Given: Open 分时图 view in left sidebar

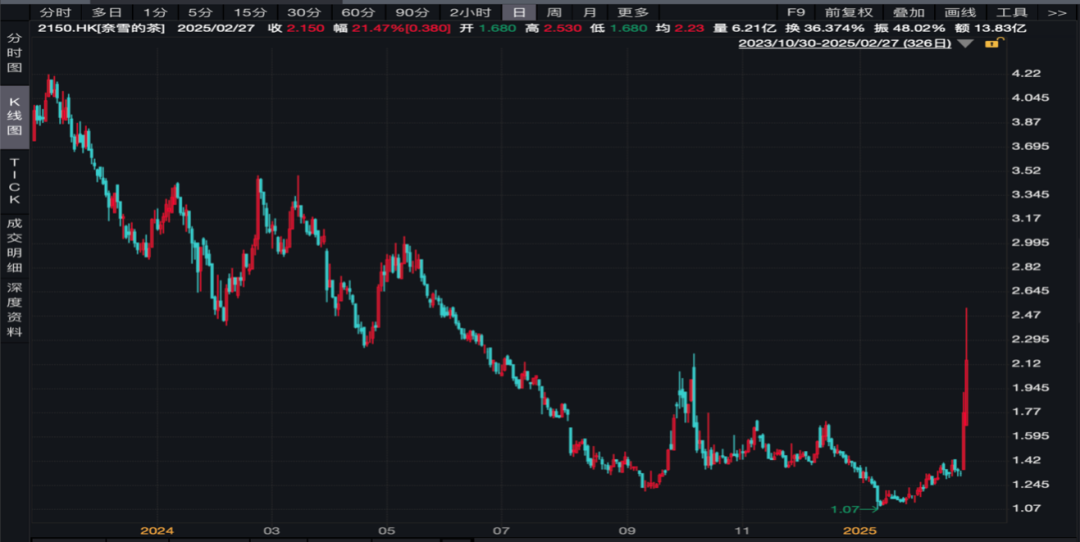Looking at the screenshot, I should (14, 53).
